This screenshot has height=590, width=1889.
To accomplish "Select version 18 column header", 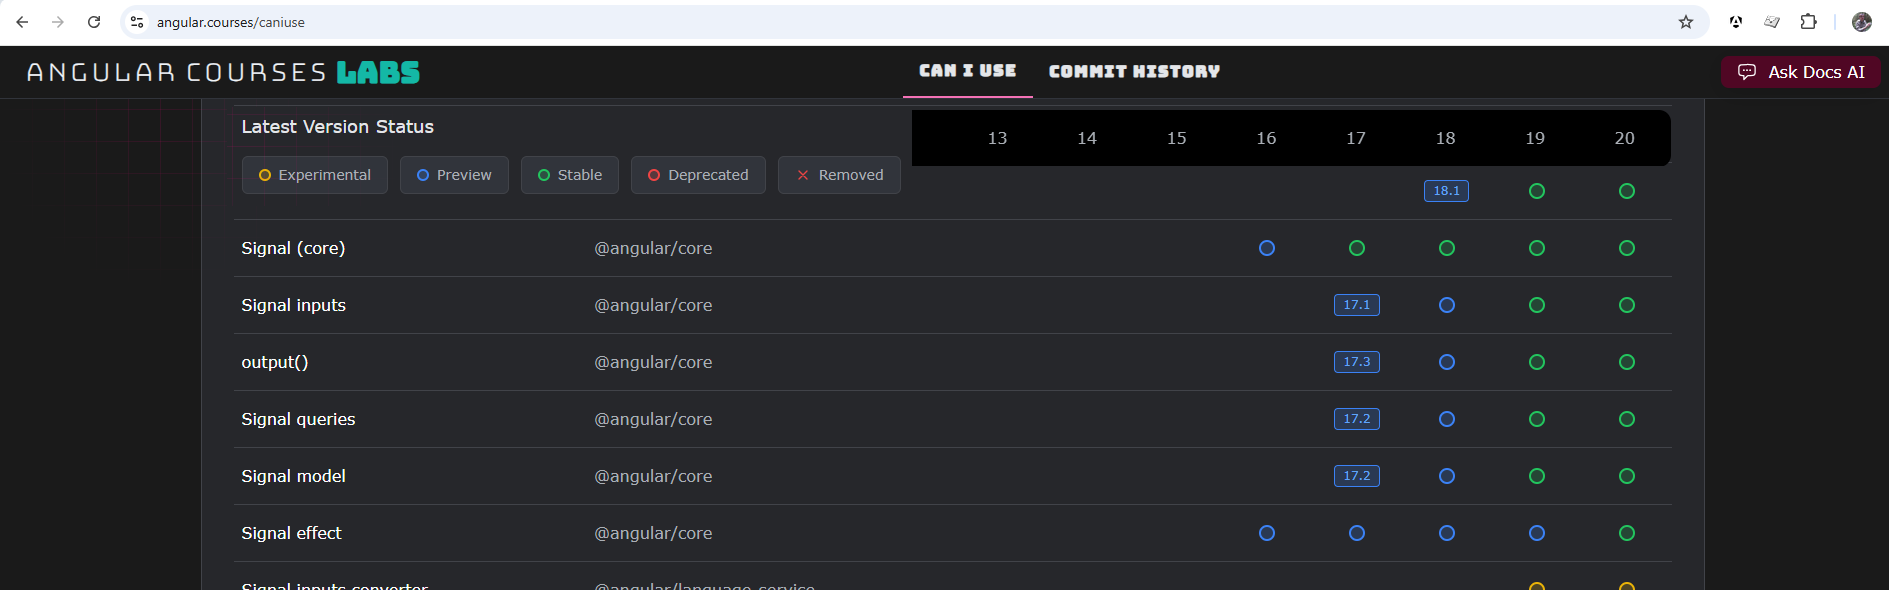I will pos(1446,138).
